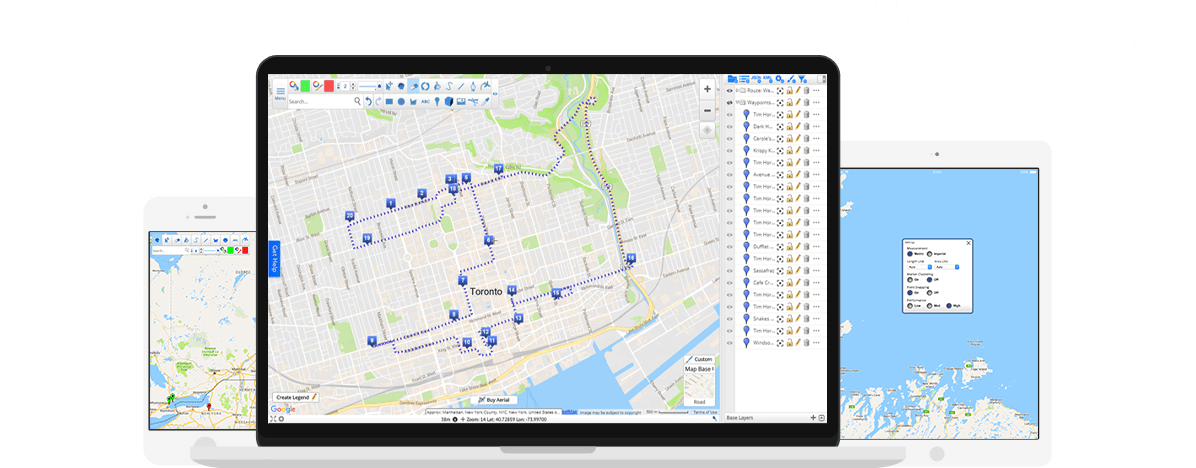Select the ABC text label tool
Screen dimensions: 1196x468
point(425,101)
